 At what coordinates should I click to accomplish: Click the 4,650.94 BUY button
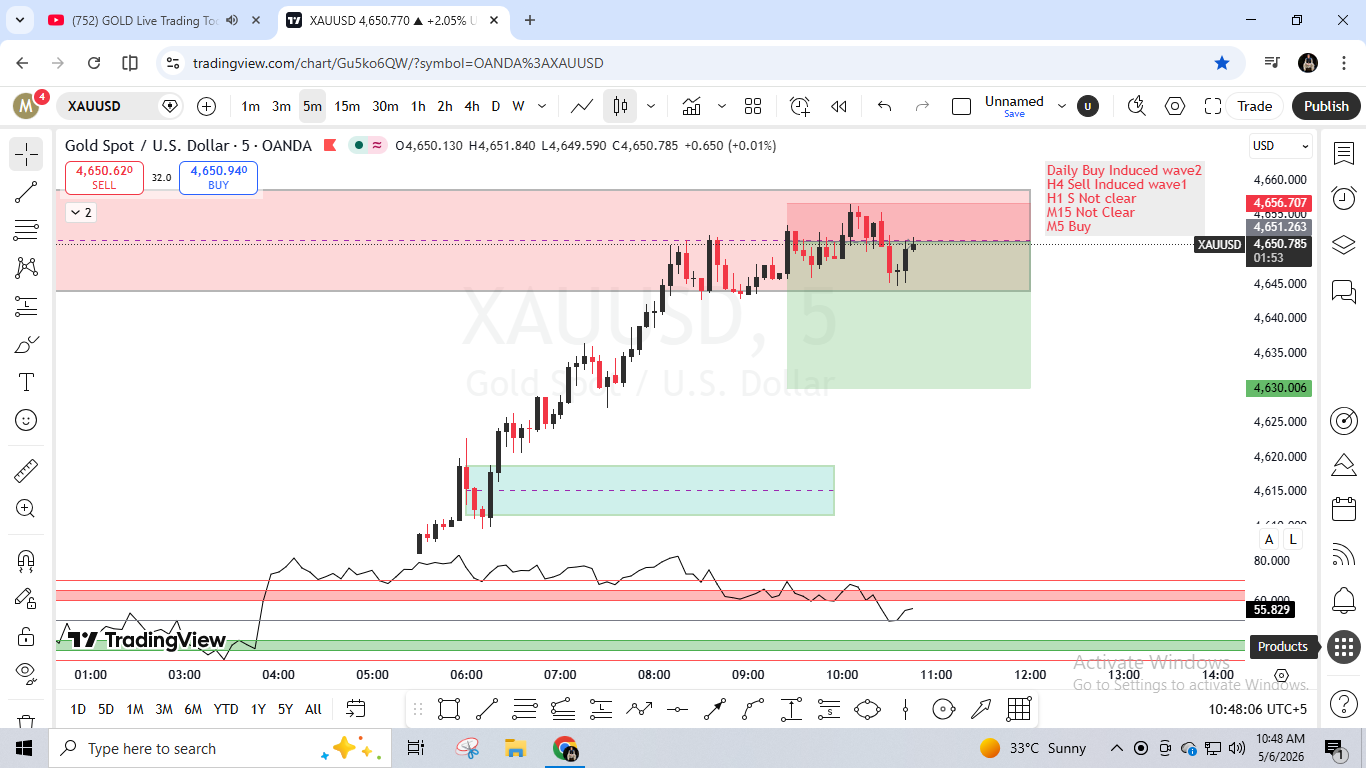tap(218, 177)
